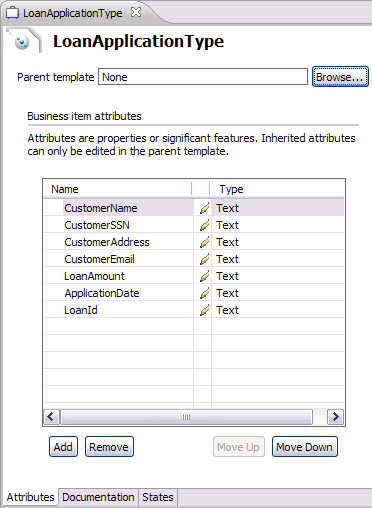Open the Documentation tab

[98, 497]
